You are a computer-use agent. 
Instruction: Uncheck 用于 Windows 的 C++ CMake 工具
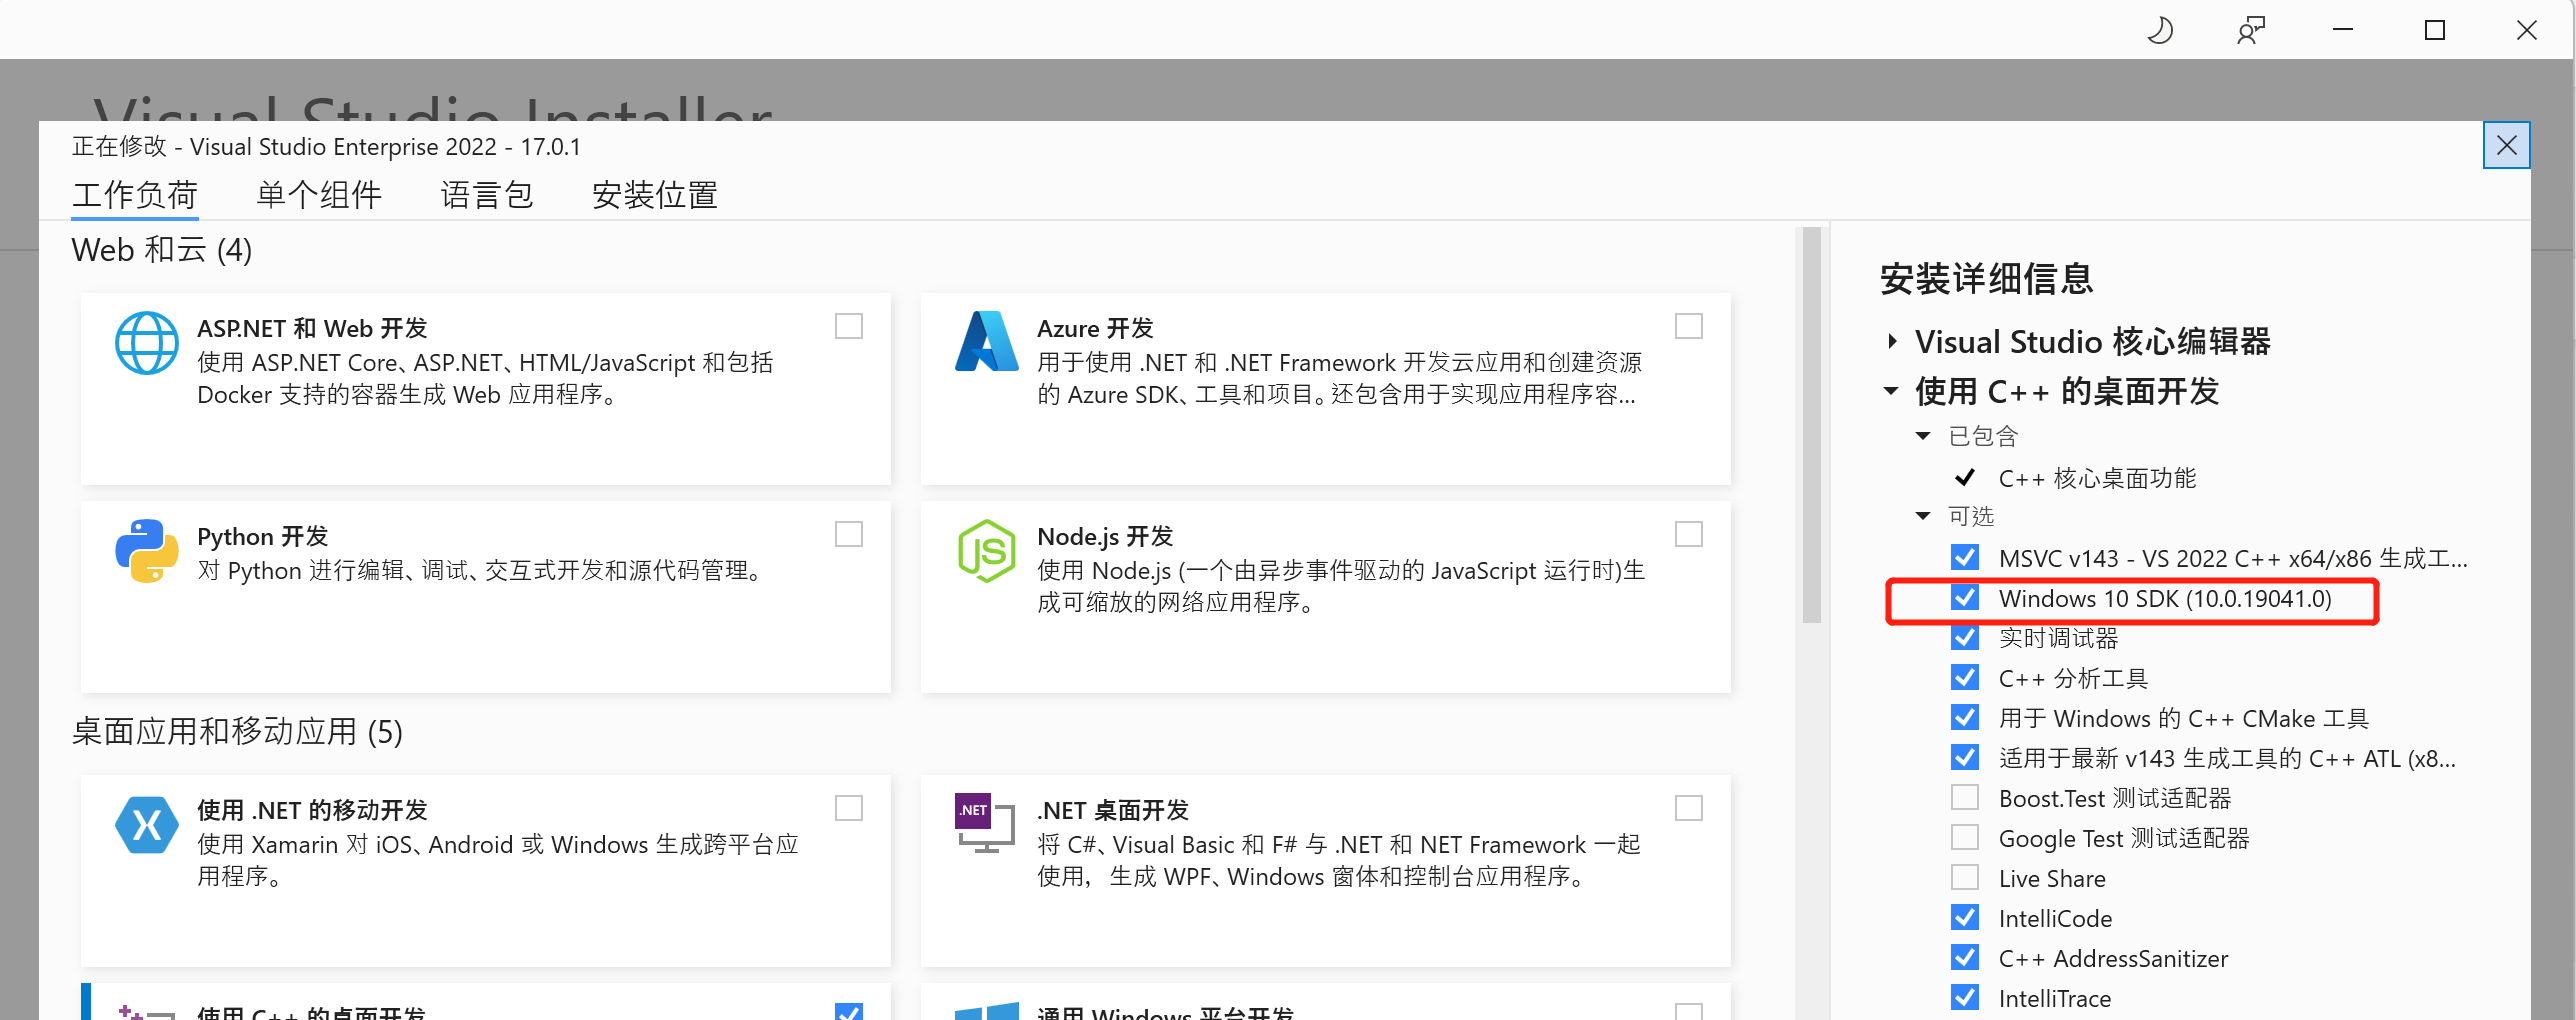[x=1965, y=718]
